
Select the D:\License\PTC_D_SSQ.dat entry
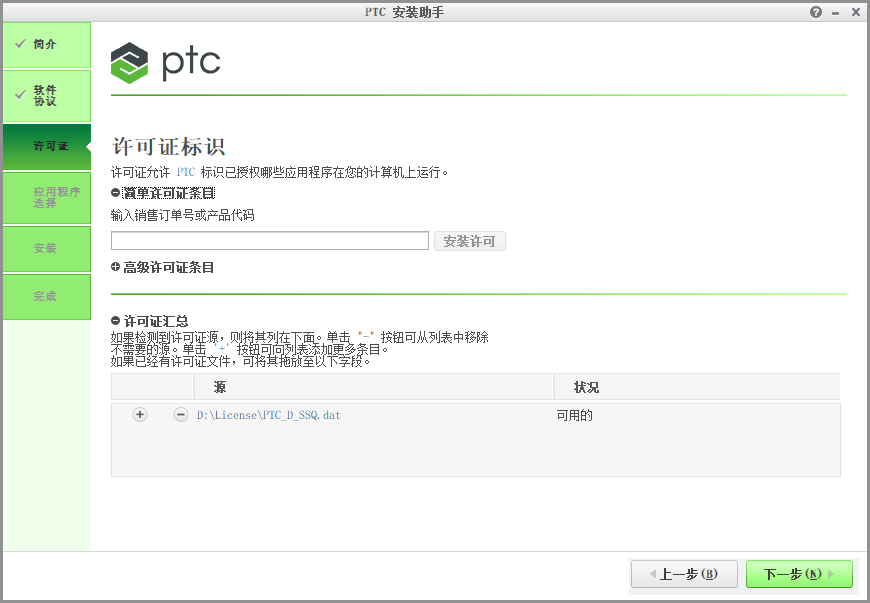click(269, 415)
